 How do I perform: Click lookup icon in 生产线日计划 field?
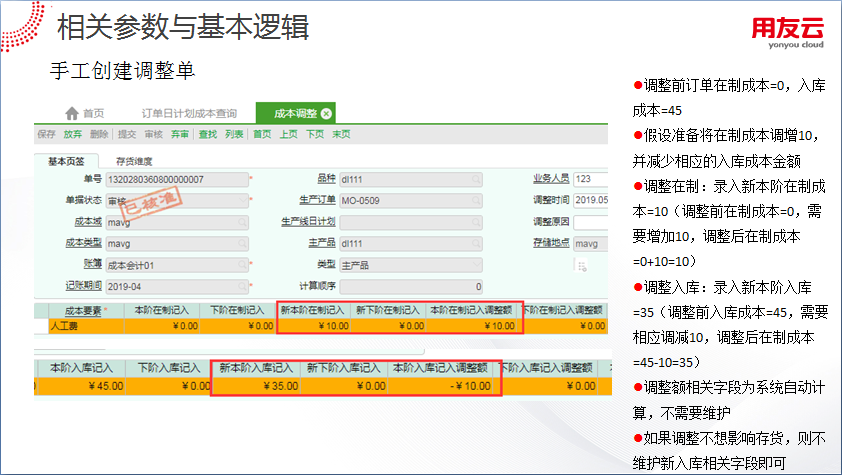coord(476,221)
